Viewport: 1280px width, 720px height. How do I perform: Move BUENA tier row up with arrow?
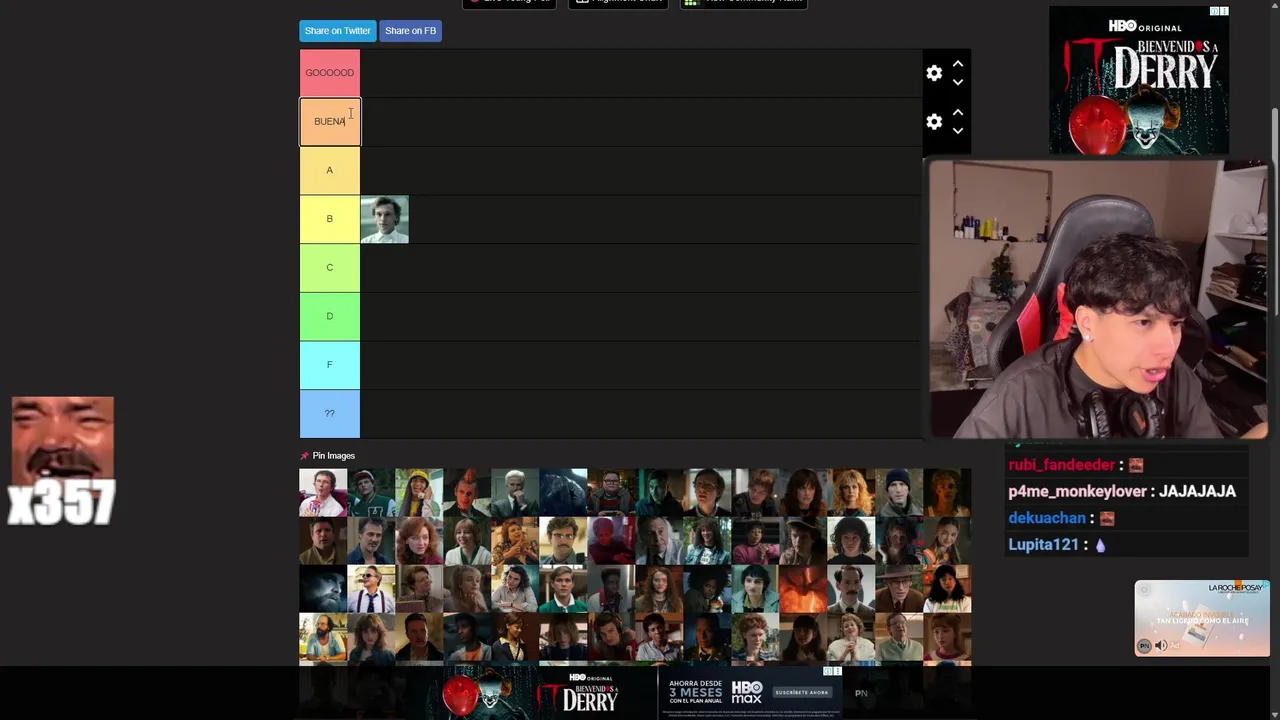click(958, 112)
